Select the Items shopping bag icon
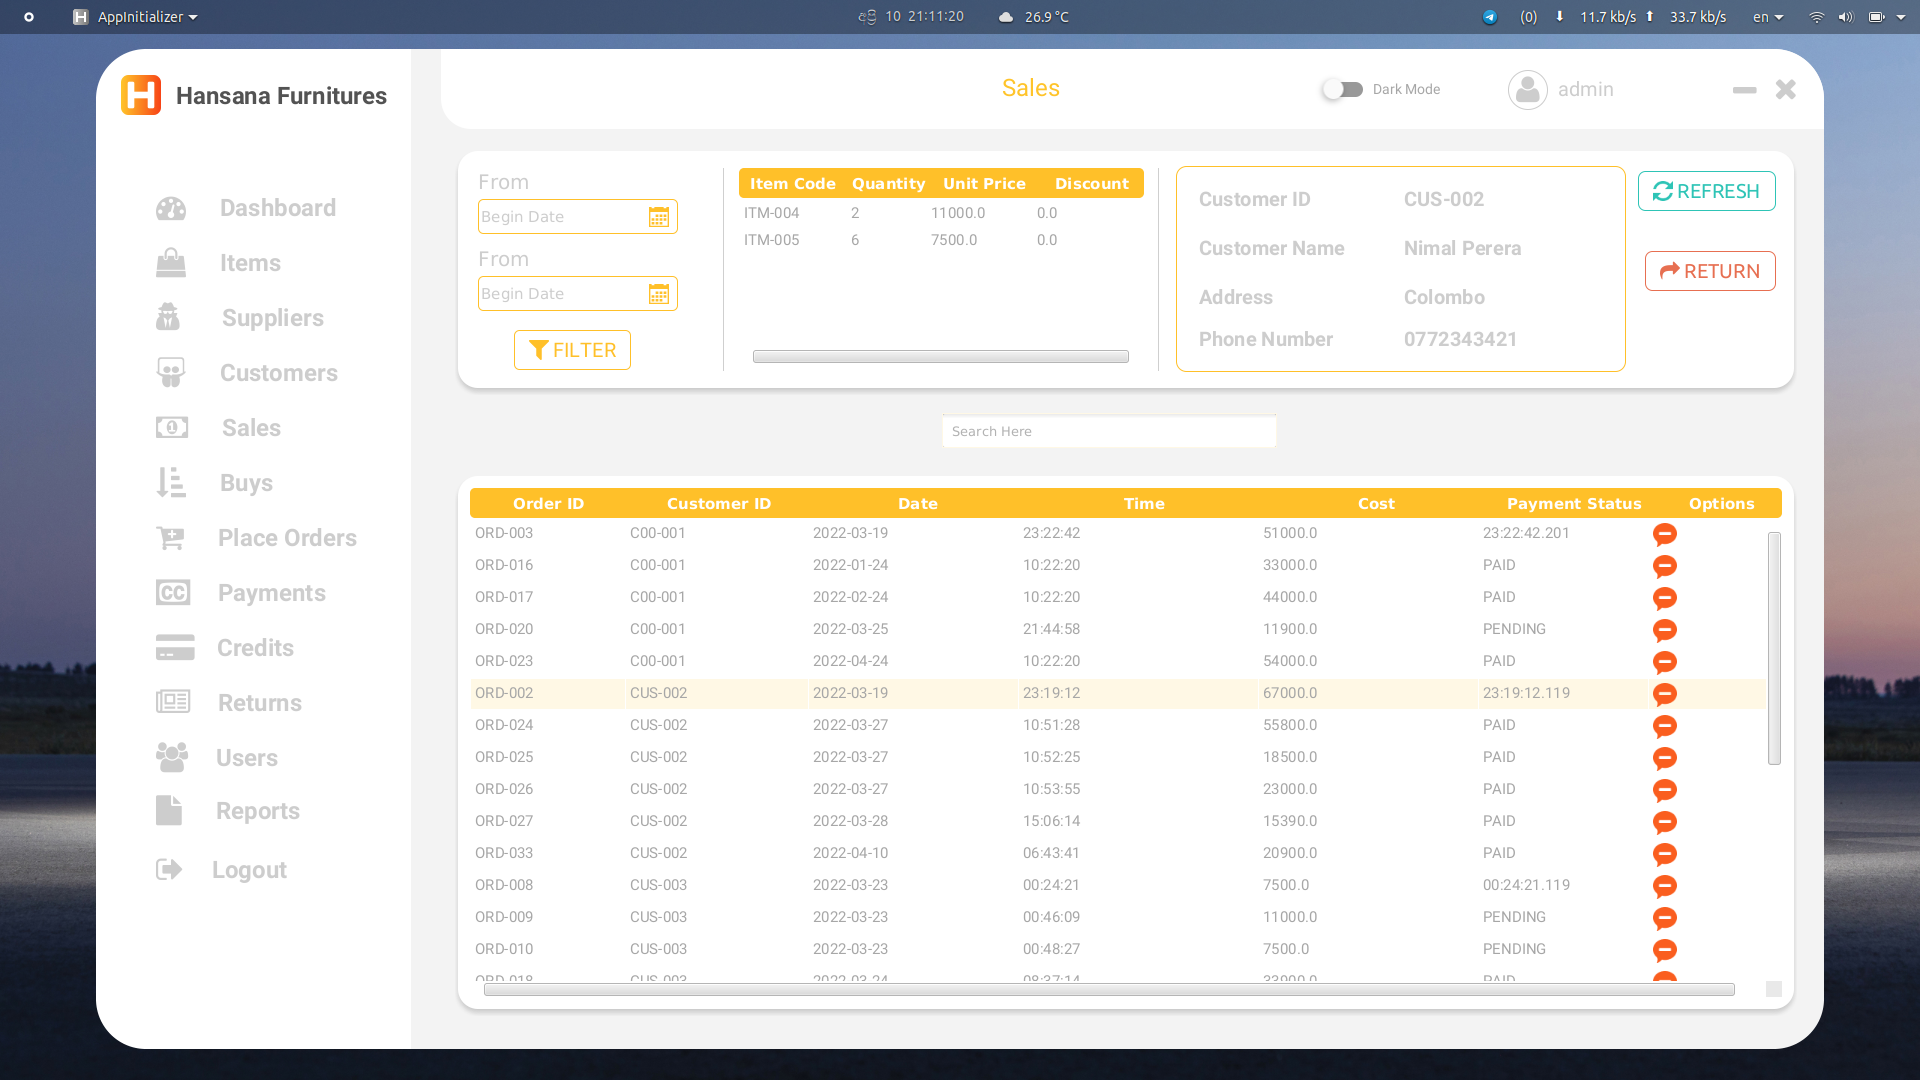 (x=171, y=262)
